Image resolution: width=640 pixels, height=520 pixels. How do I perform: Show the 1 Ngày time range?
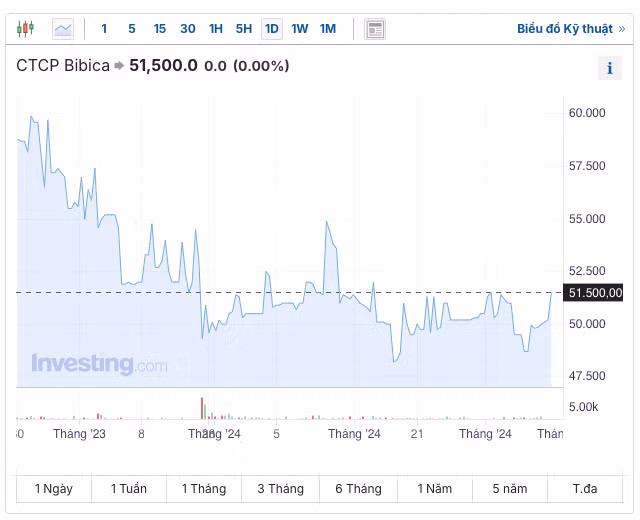(x=54, y=489)
